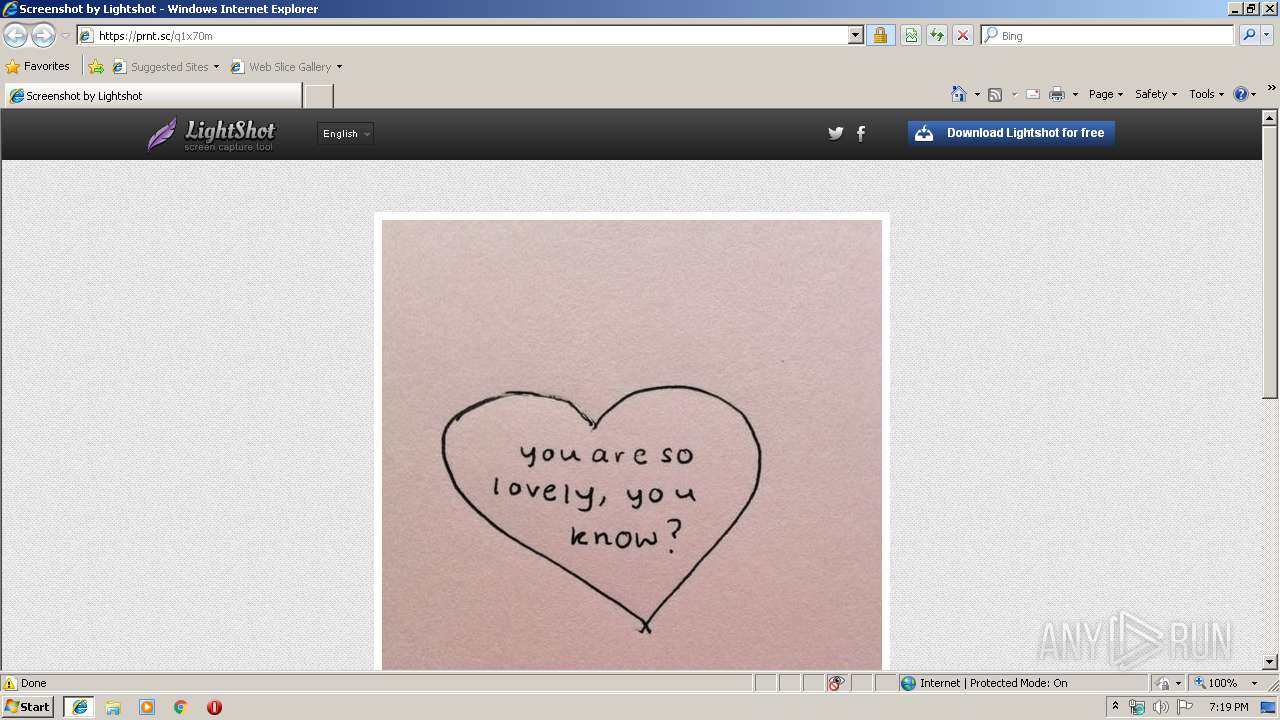Go to the browser Home page icon

point(958,94)
